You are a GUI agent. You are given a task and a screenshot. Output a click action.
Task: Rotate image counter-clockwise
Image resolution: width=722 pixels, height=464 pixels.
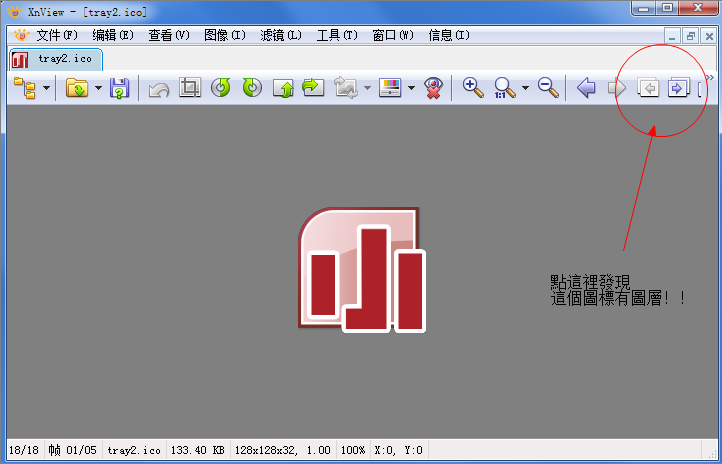pos(221,87)
